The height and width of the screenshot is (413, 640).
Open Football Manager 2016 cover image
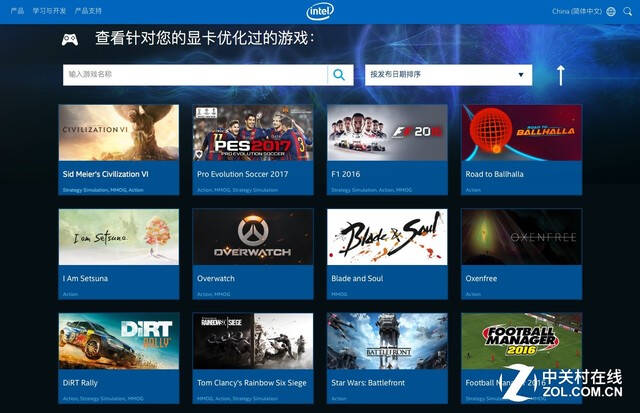(522, 341)
